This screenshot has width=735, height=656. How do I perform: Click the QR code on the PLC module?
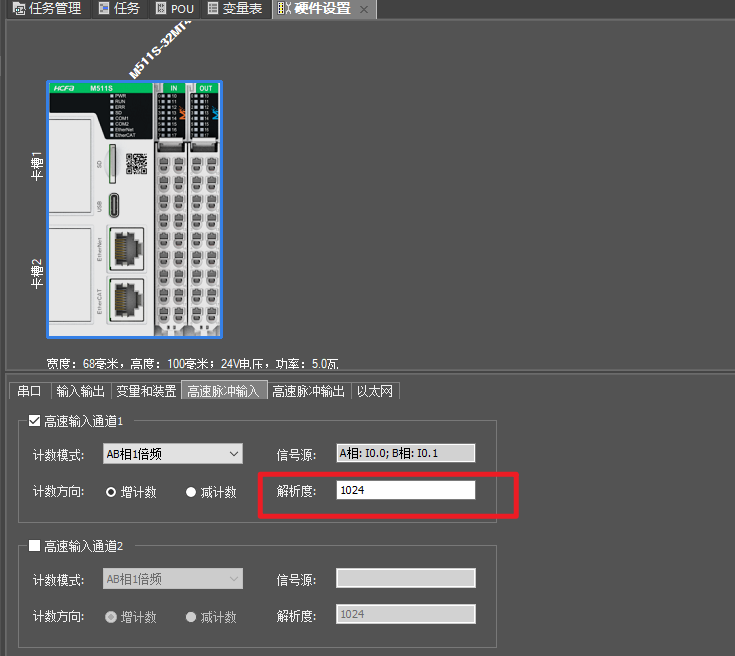tap(136, 163)
